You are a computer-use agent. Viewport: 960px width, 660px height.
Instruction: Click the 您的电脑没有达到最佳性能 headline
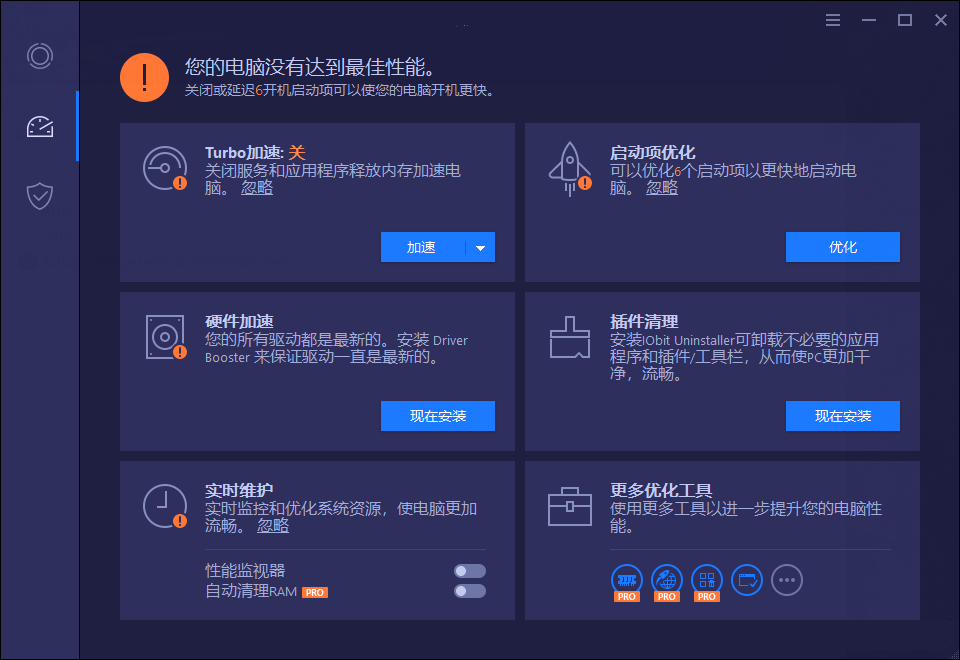310,67
